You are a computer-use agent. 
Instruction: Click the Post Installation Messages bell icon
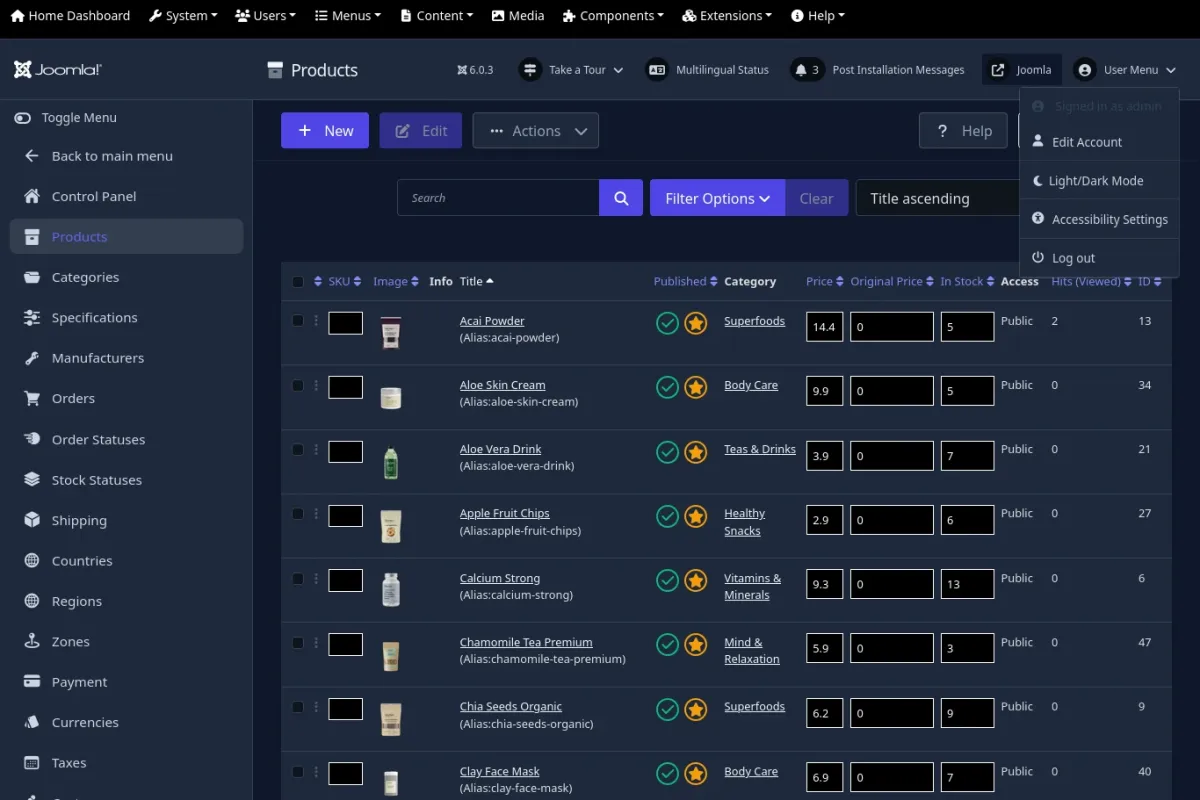click(x=800, y=70)
